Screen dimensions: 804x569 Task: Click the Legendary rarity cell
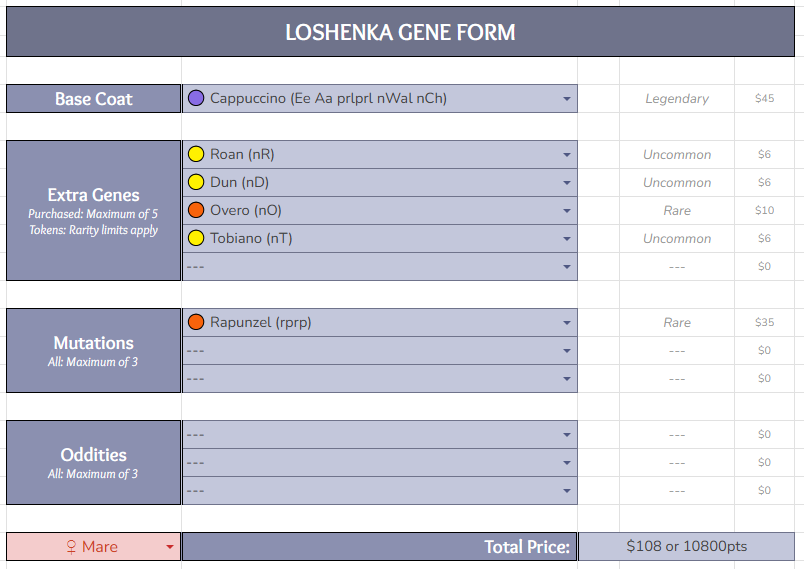coord(677,99)
